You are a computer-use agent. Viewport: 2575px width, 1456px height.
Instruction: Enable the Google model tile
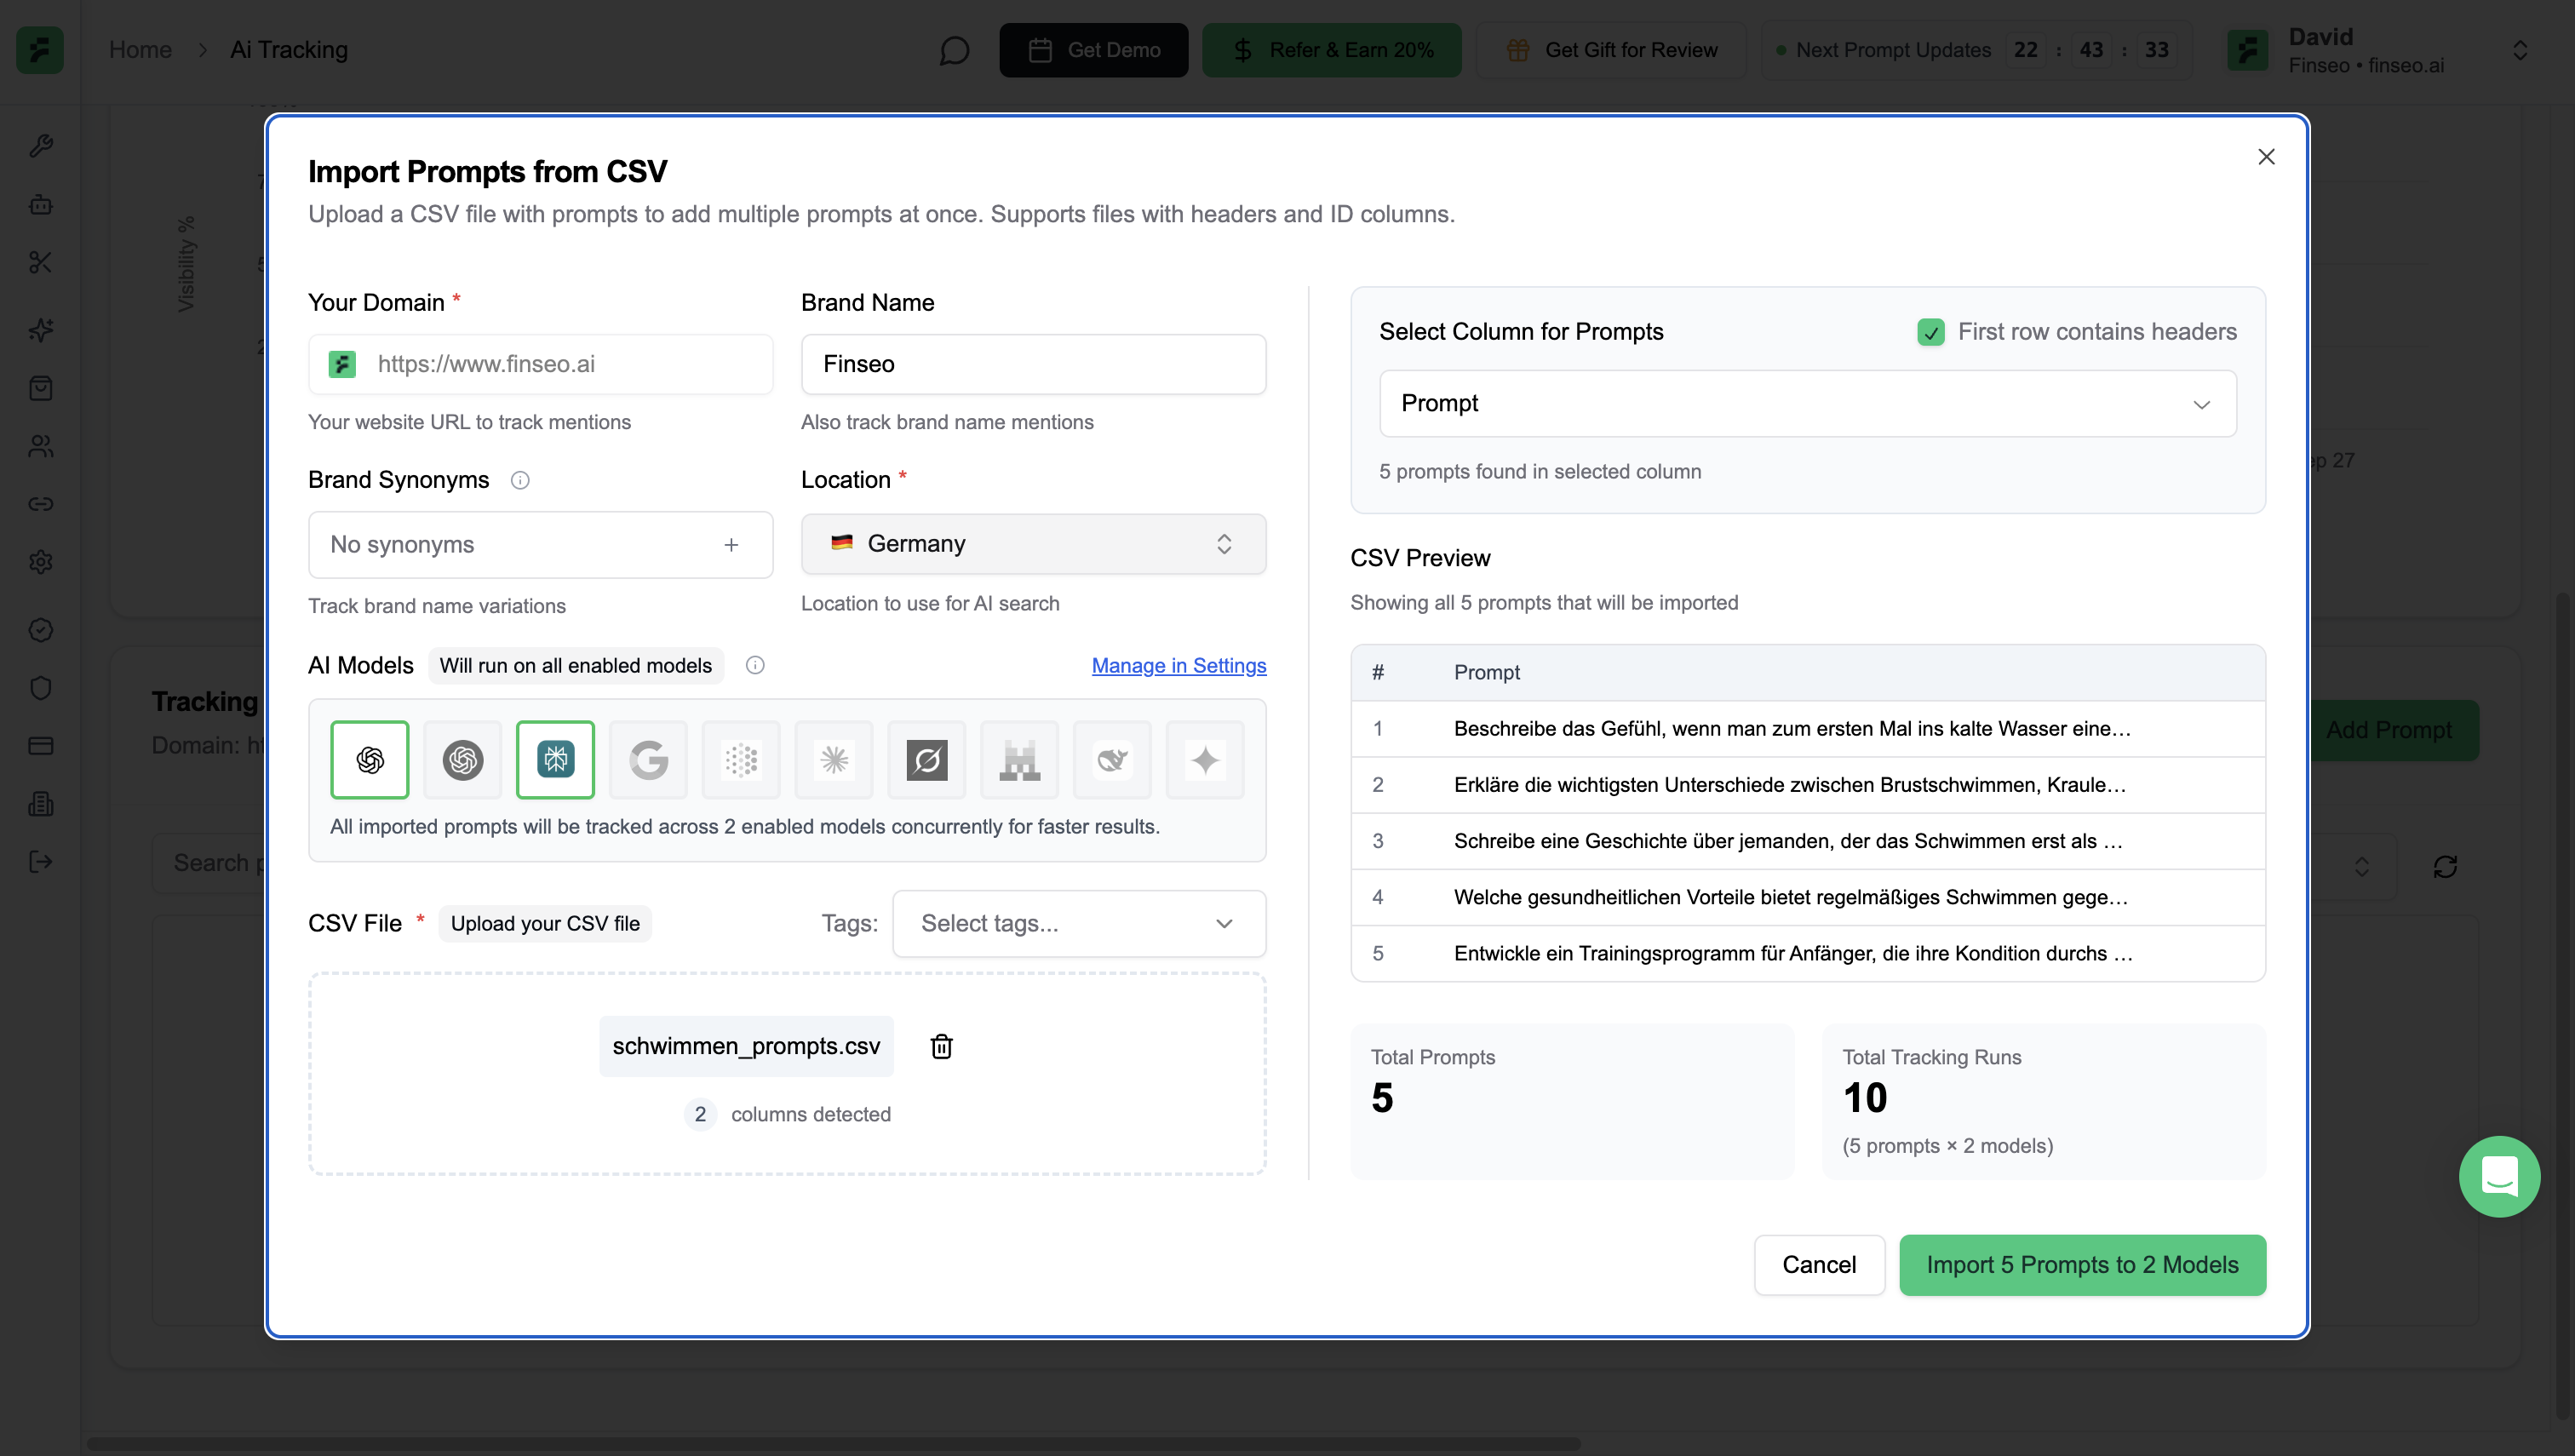648,760
